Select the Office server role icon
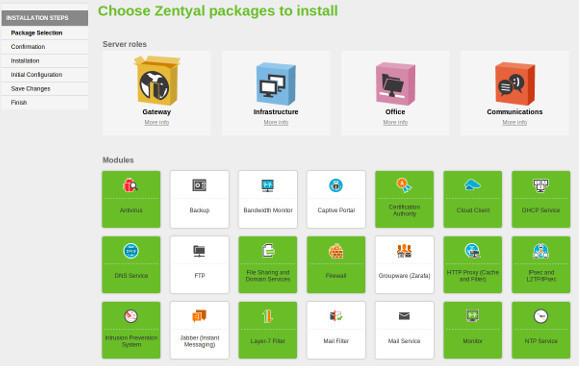This screenshot has width=579, height=366. [x=395, y=84]
